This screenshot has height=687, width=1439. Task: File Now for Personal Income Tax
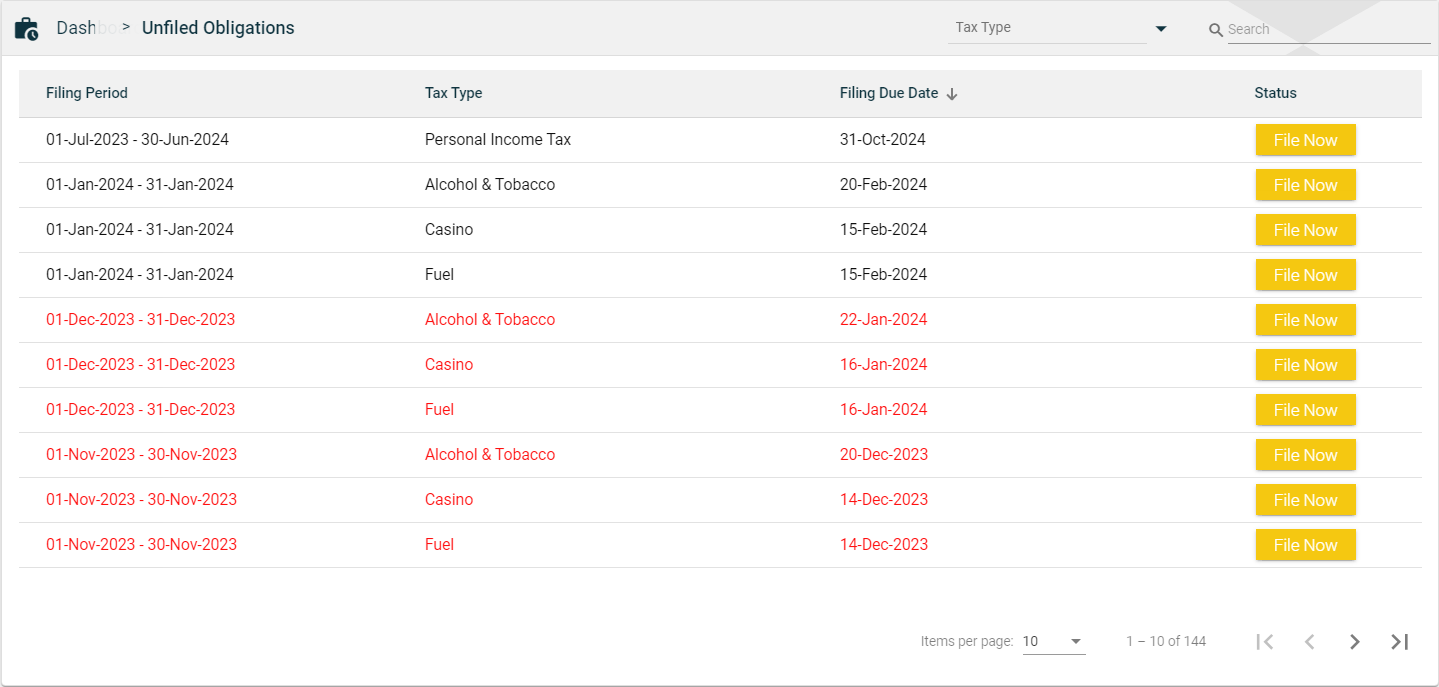pyautogui.click(x=1305, y=140)
